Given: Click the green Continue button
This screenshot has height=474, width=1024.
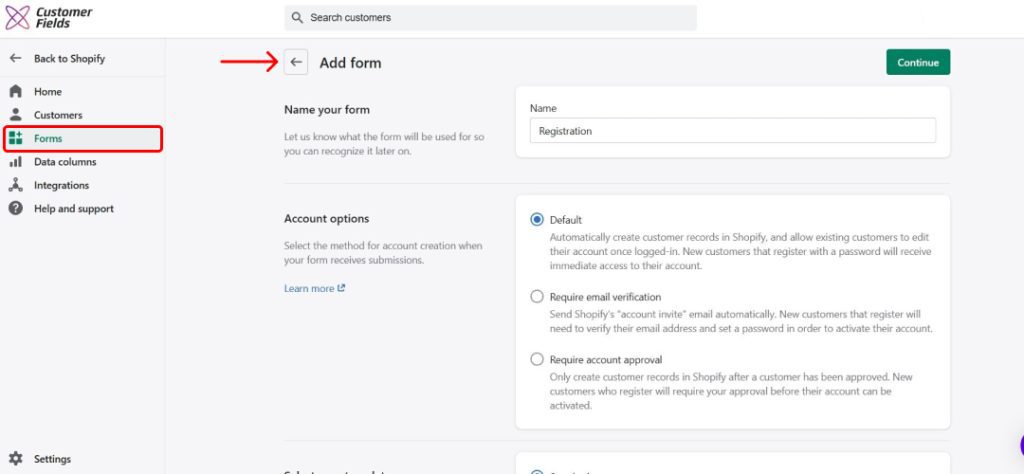Looking at the screenshot, I should click(918, 63).
